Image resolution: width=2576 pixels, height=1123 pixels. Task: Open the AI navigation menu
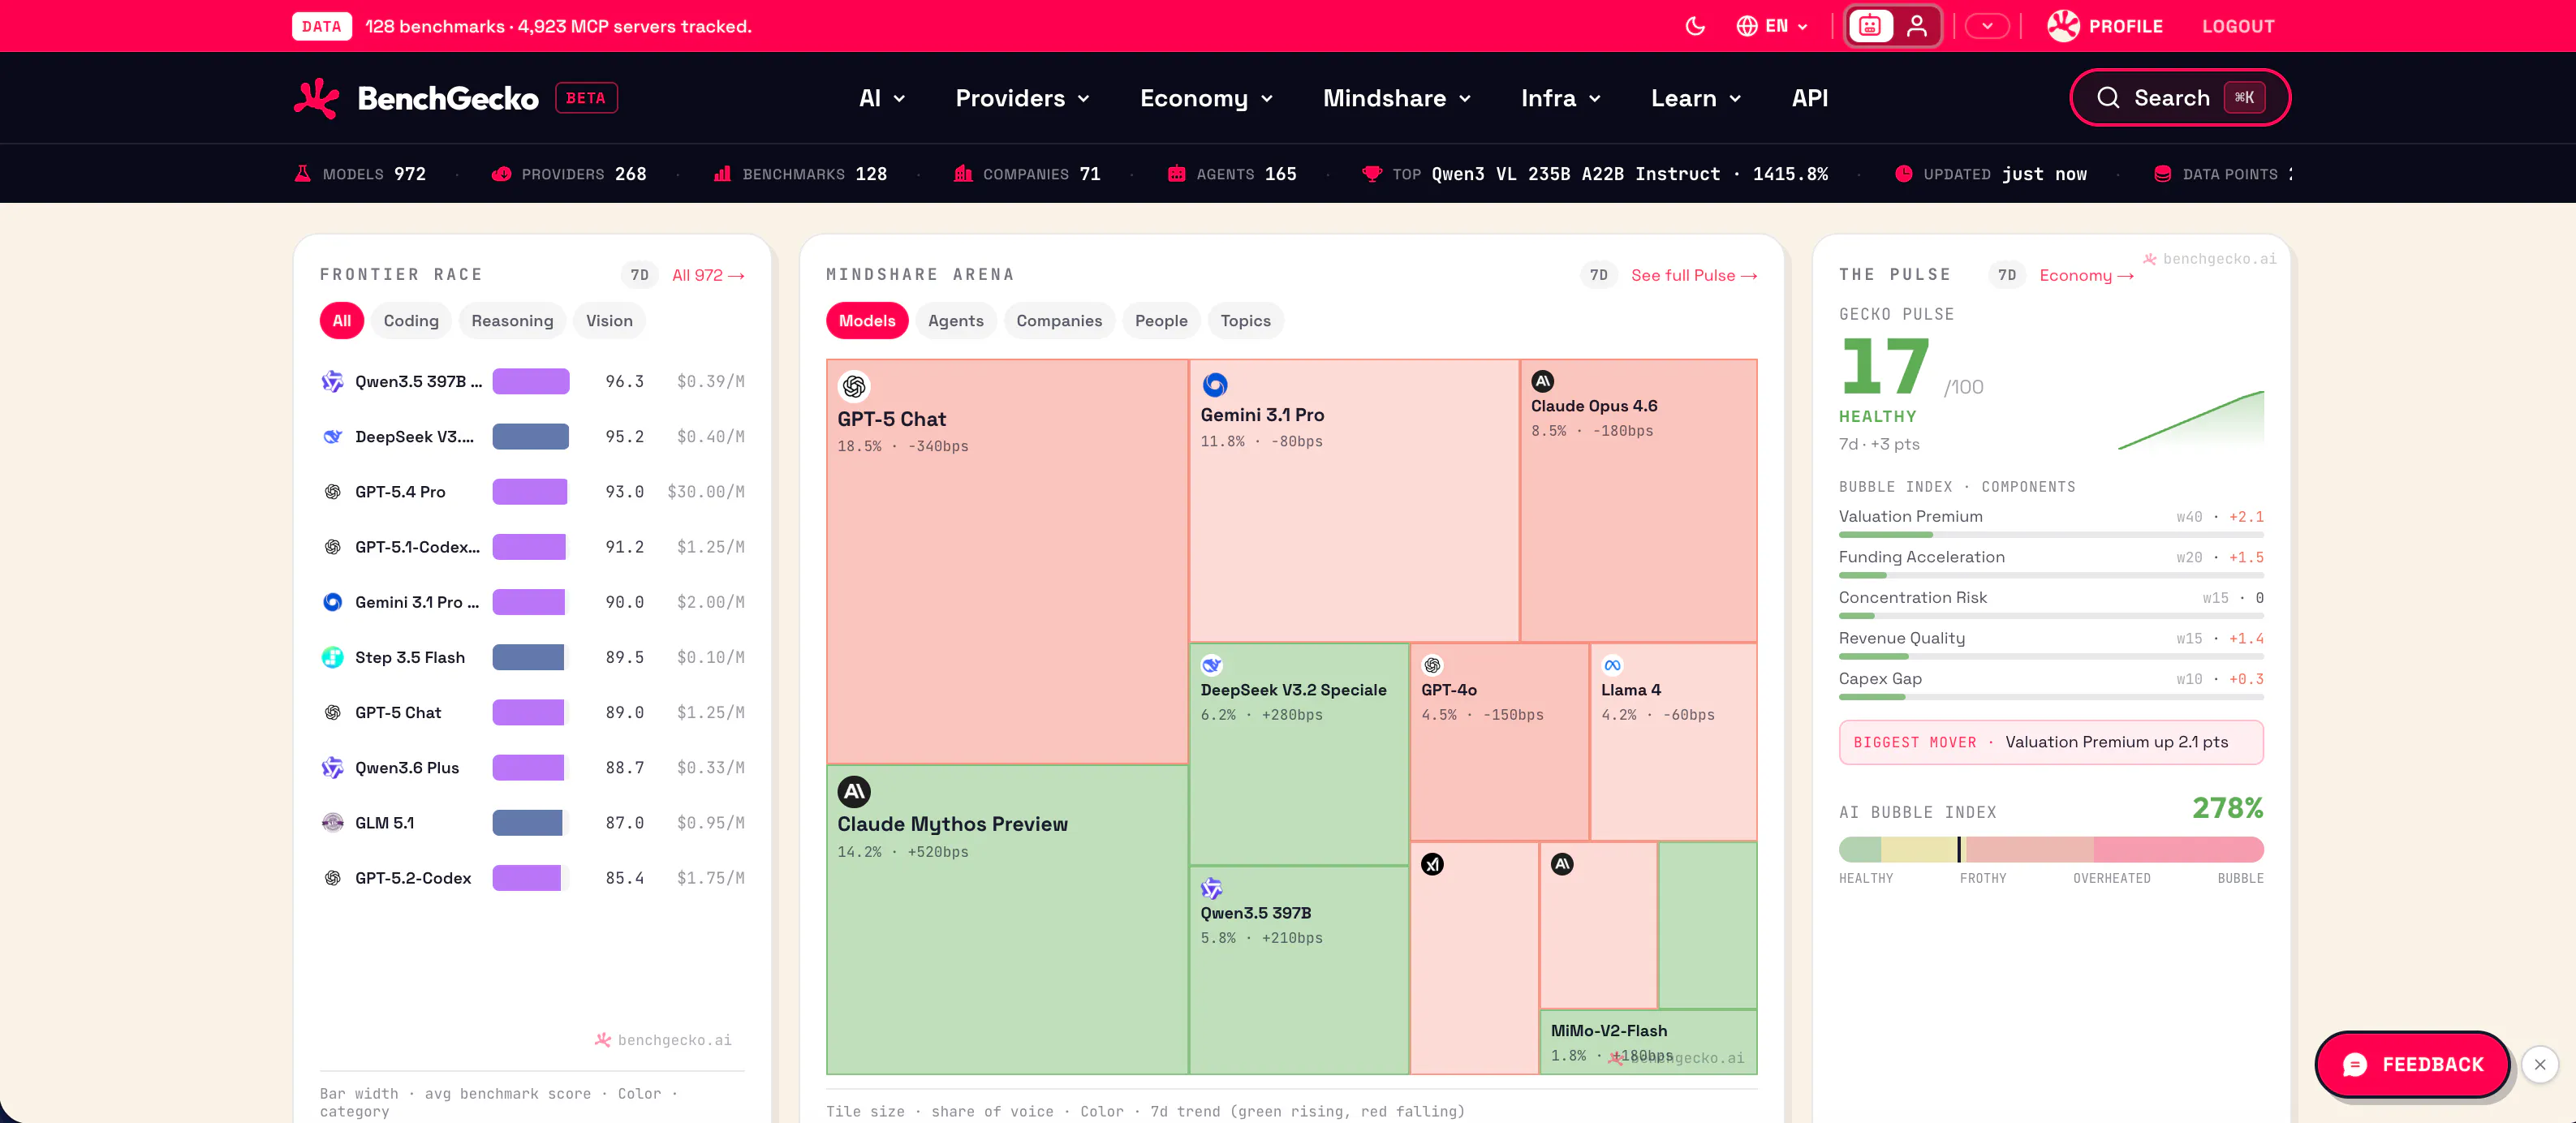pyautogui.click(x=882, y=98)
